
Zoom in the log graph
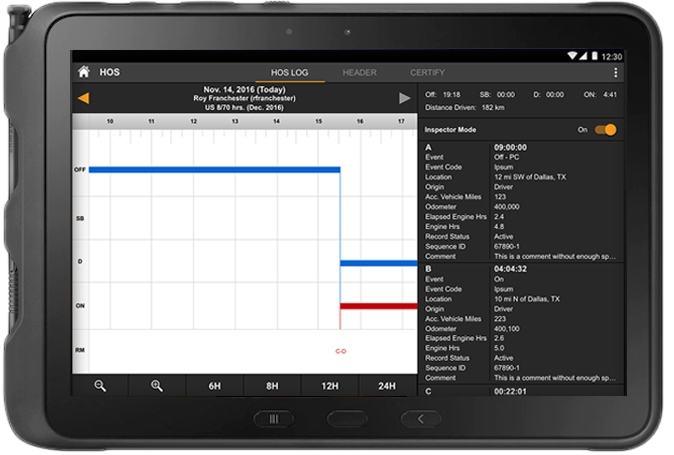pos(157,386)
